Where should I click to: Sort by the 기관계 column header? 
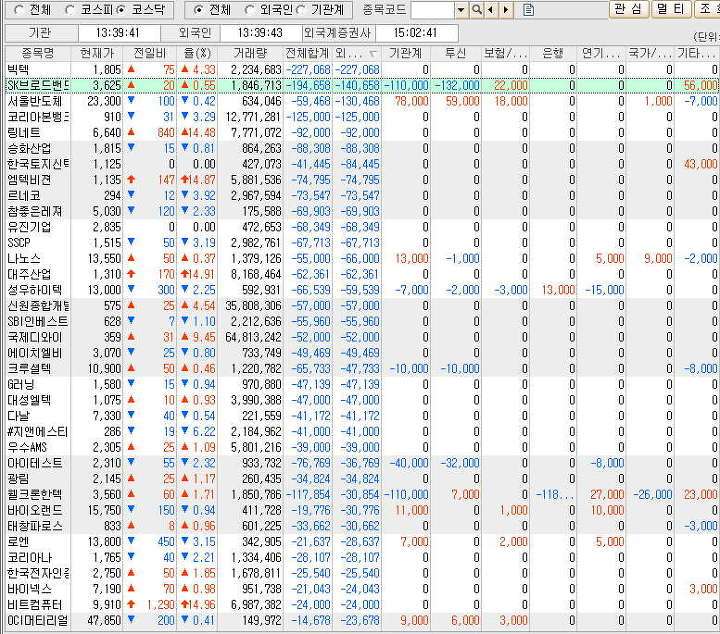click(406, 53)
